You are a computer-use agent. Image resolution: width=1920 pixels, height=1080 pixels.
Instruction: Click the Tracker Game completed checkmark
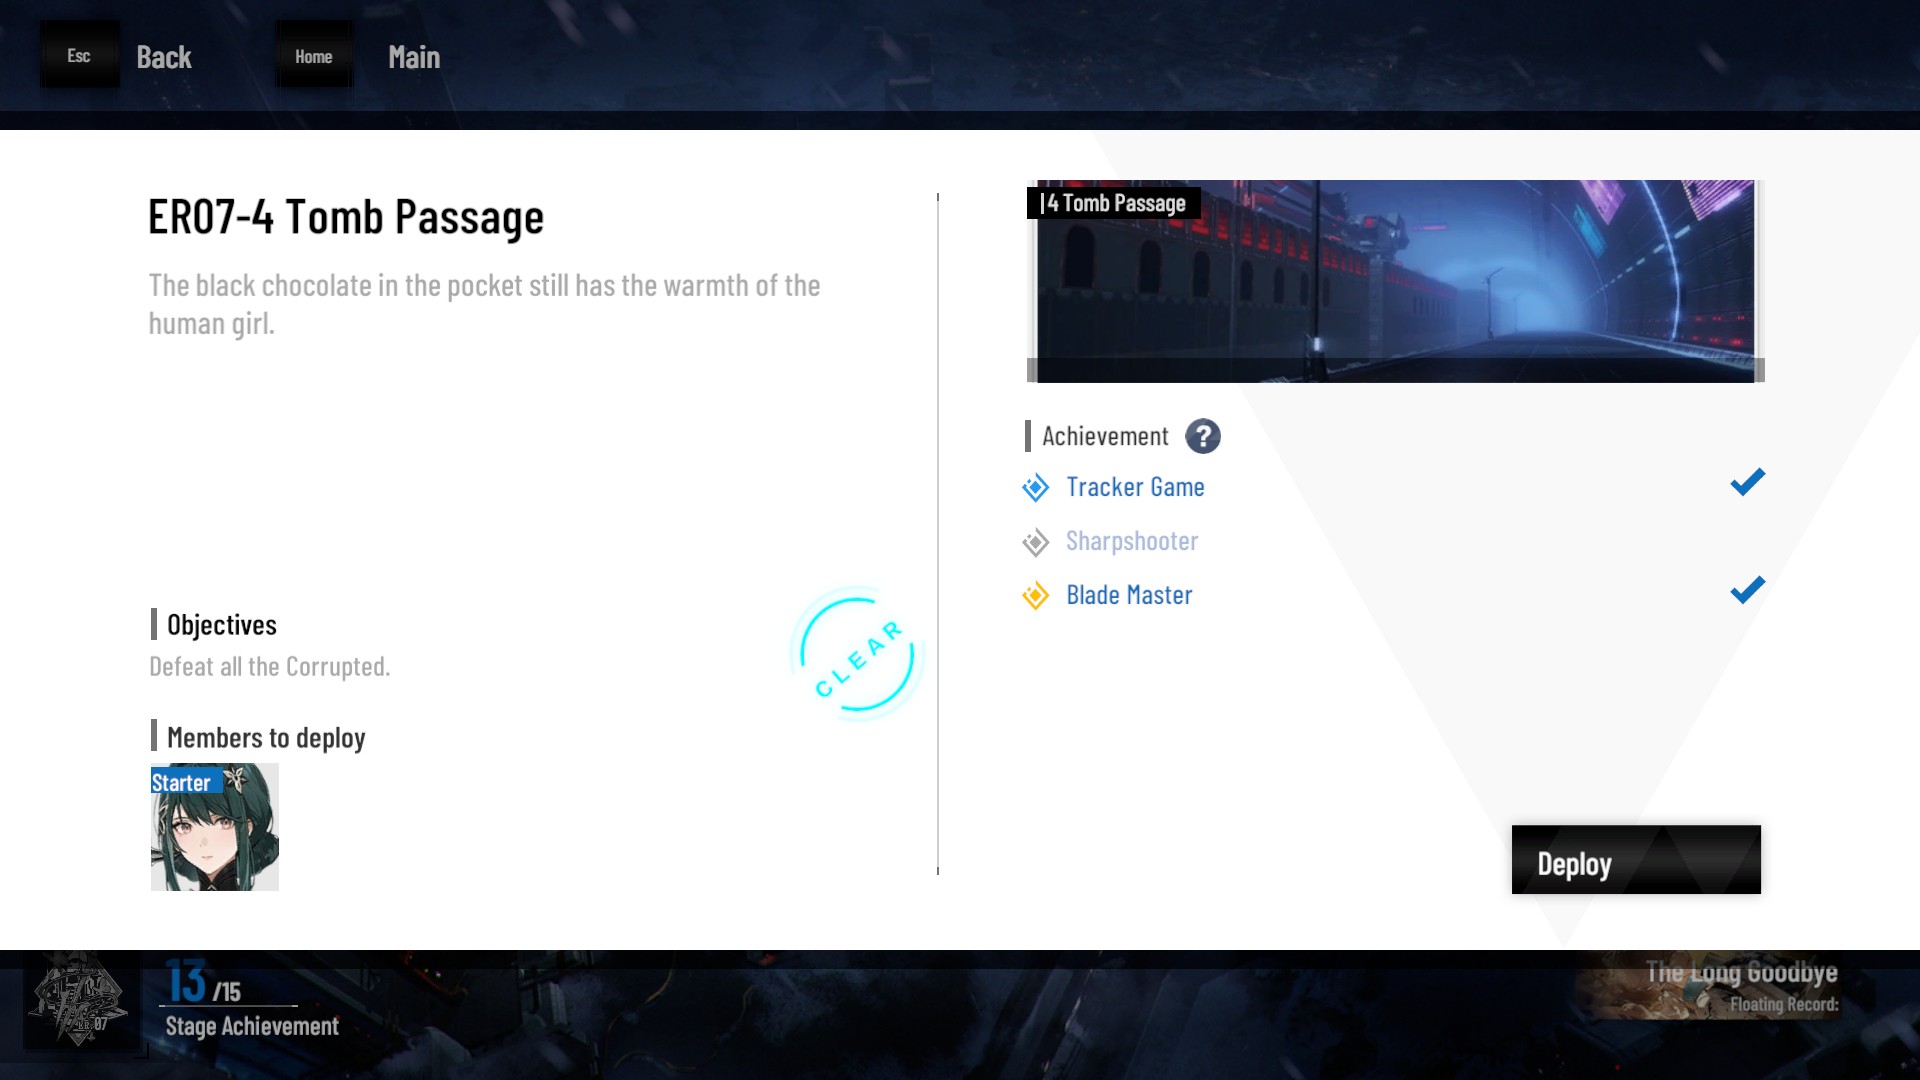[1747, 483]
